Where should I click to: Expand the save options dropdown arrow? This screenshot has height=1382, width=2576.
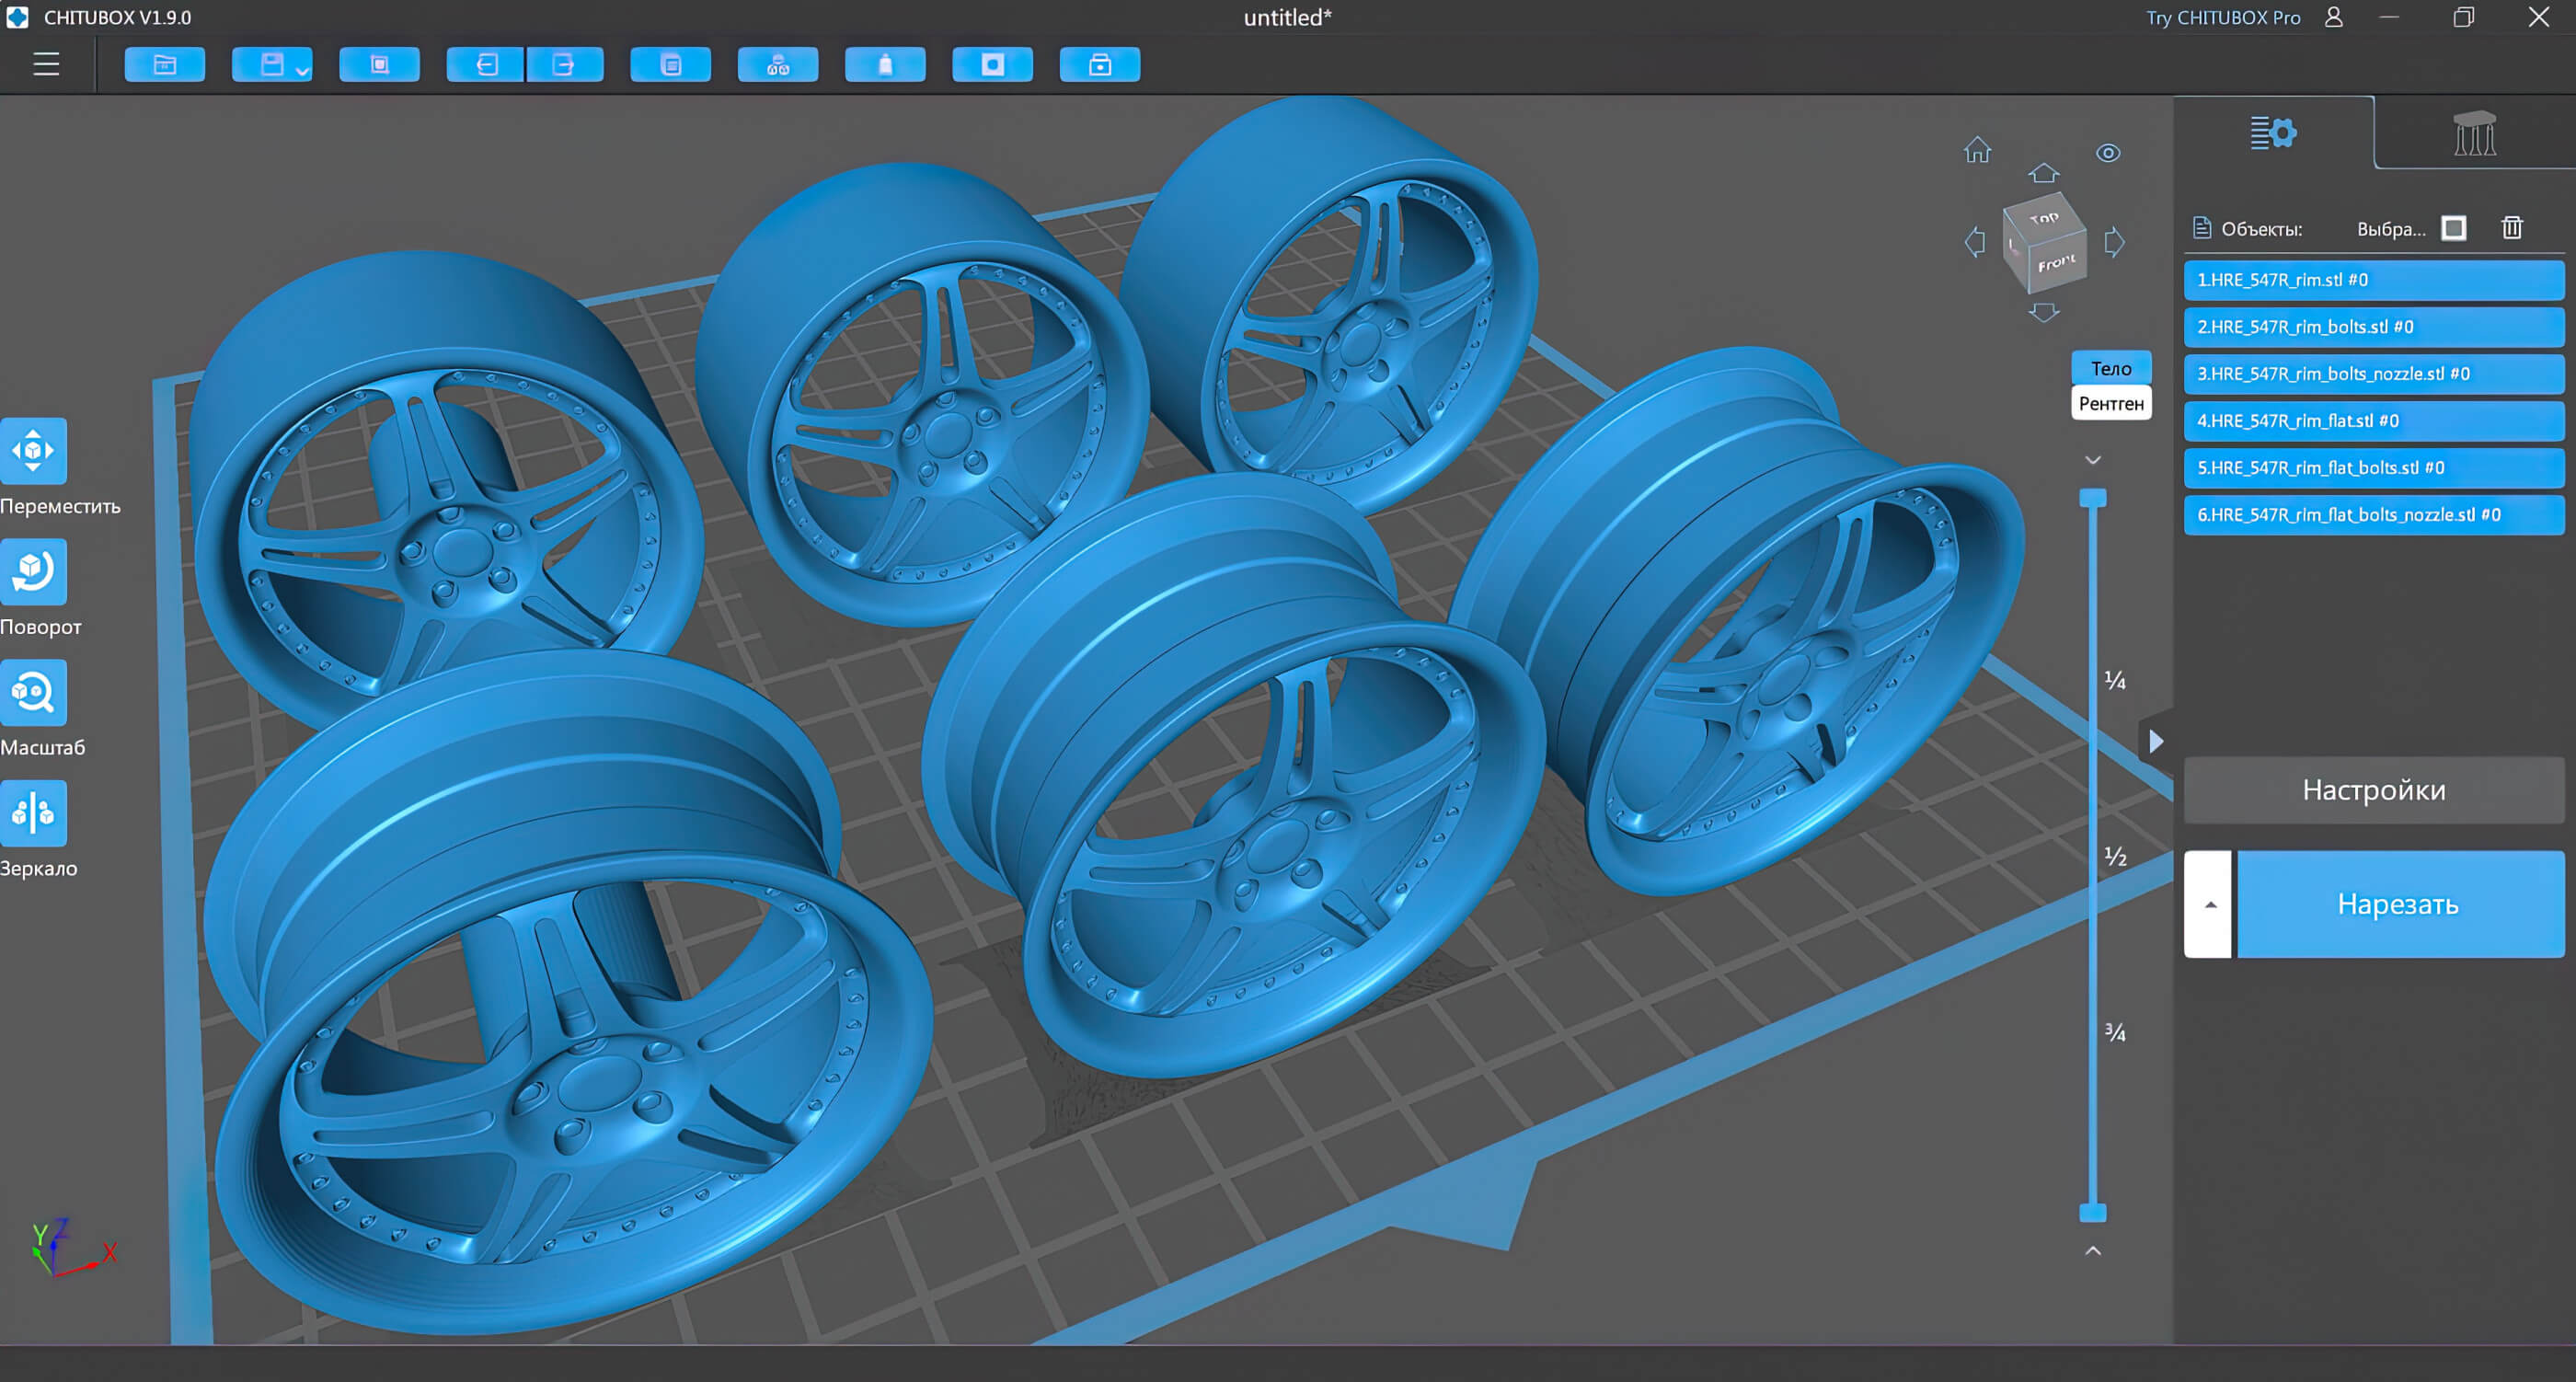(303, 71)
